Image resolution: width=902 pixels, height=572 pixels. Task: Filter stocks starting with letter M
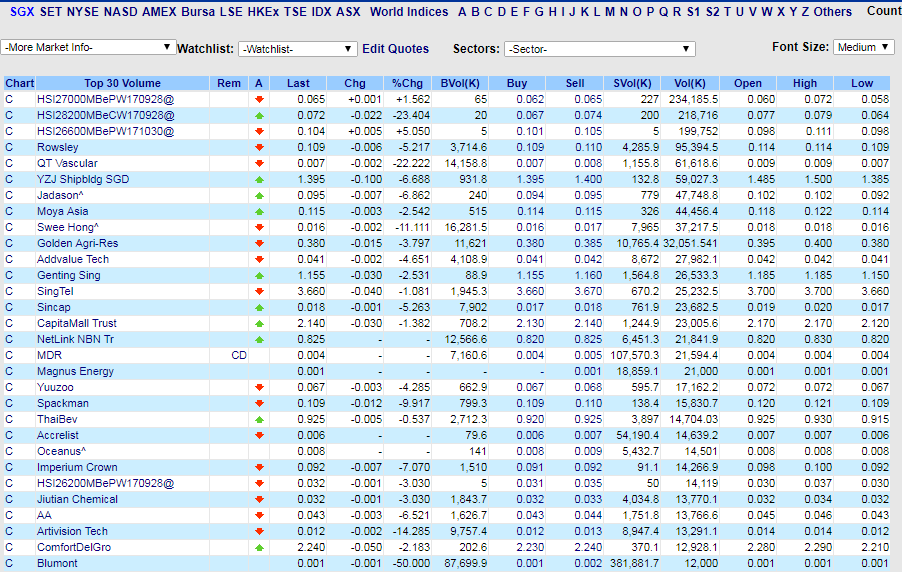[x=610, y=12]
